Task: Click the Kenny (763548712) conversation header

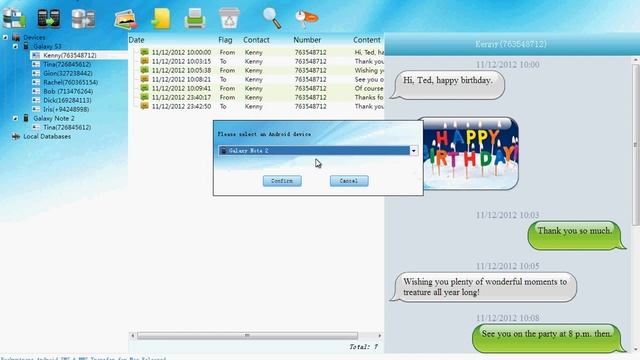Action: (511, 44)
